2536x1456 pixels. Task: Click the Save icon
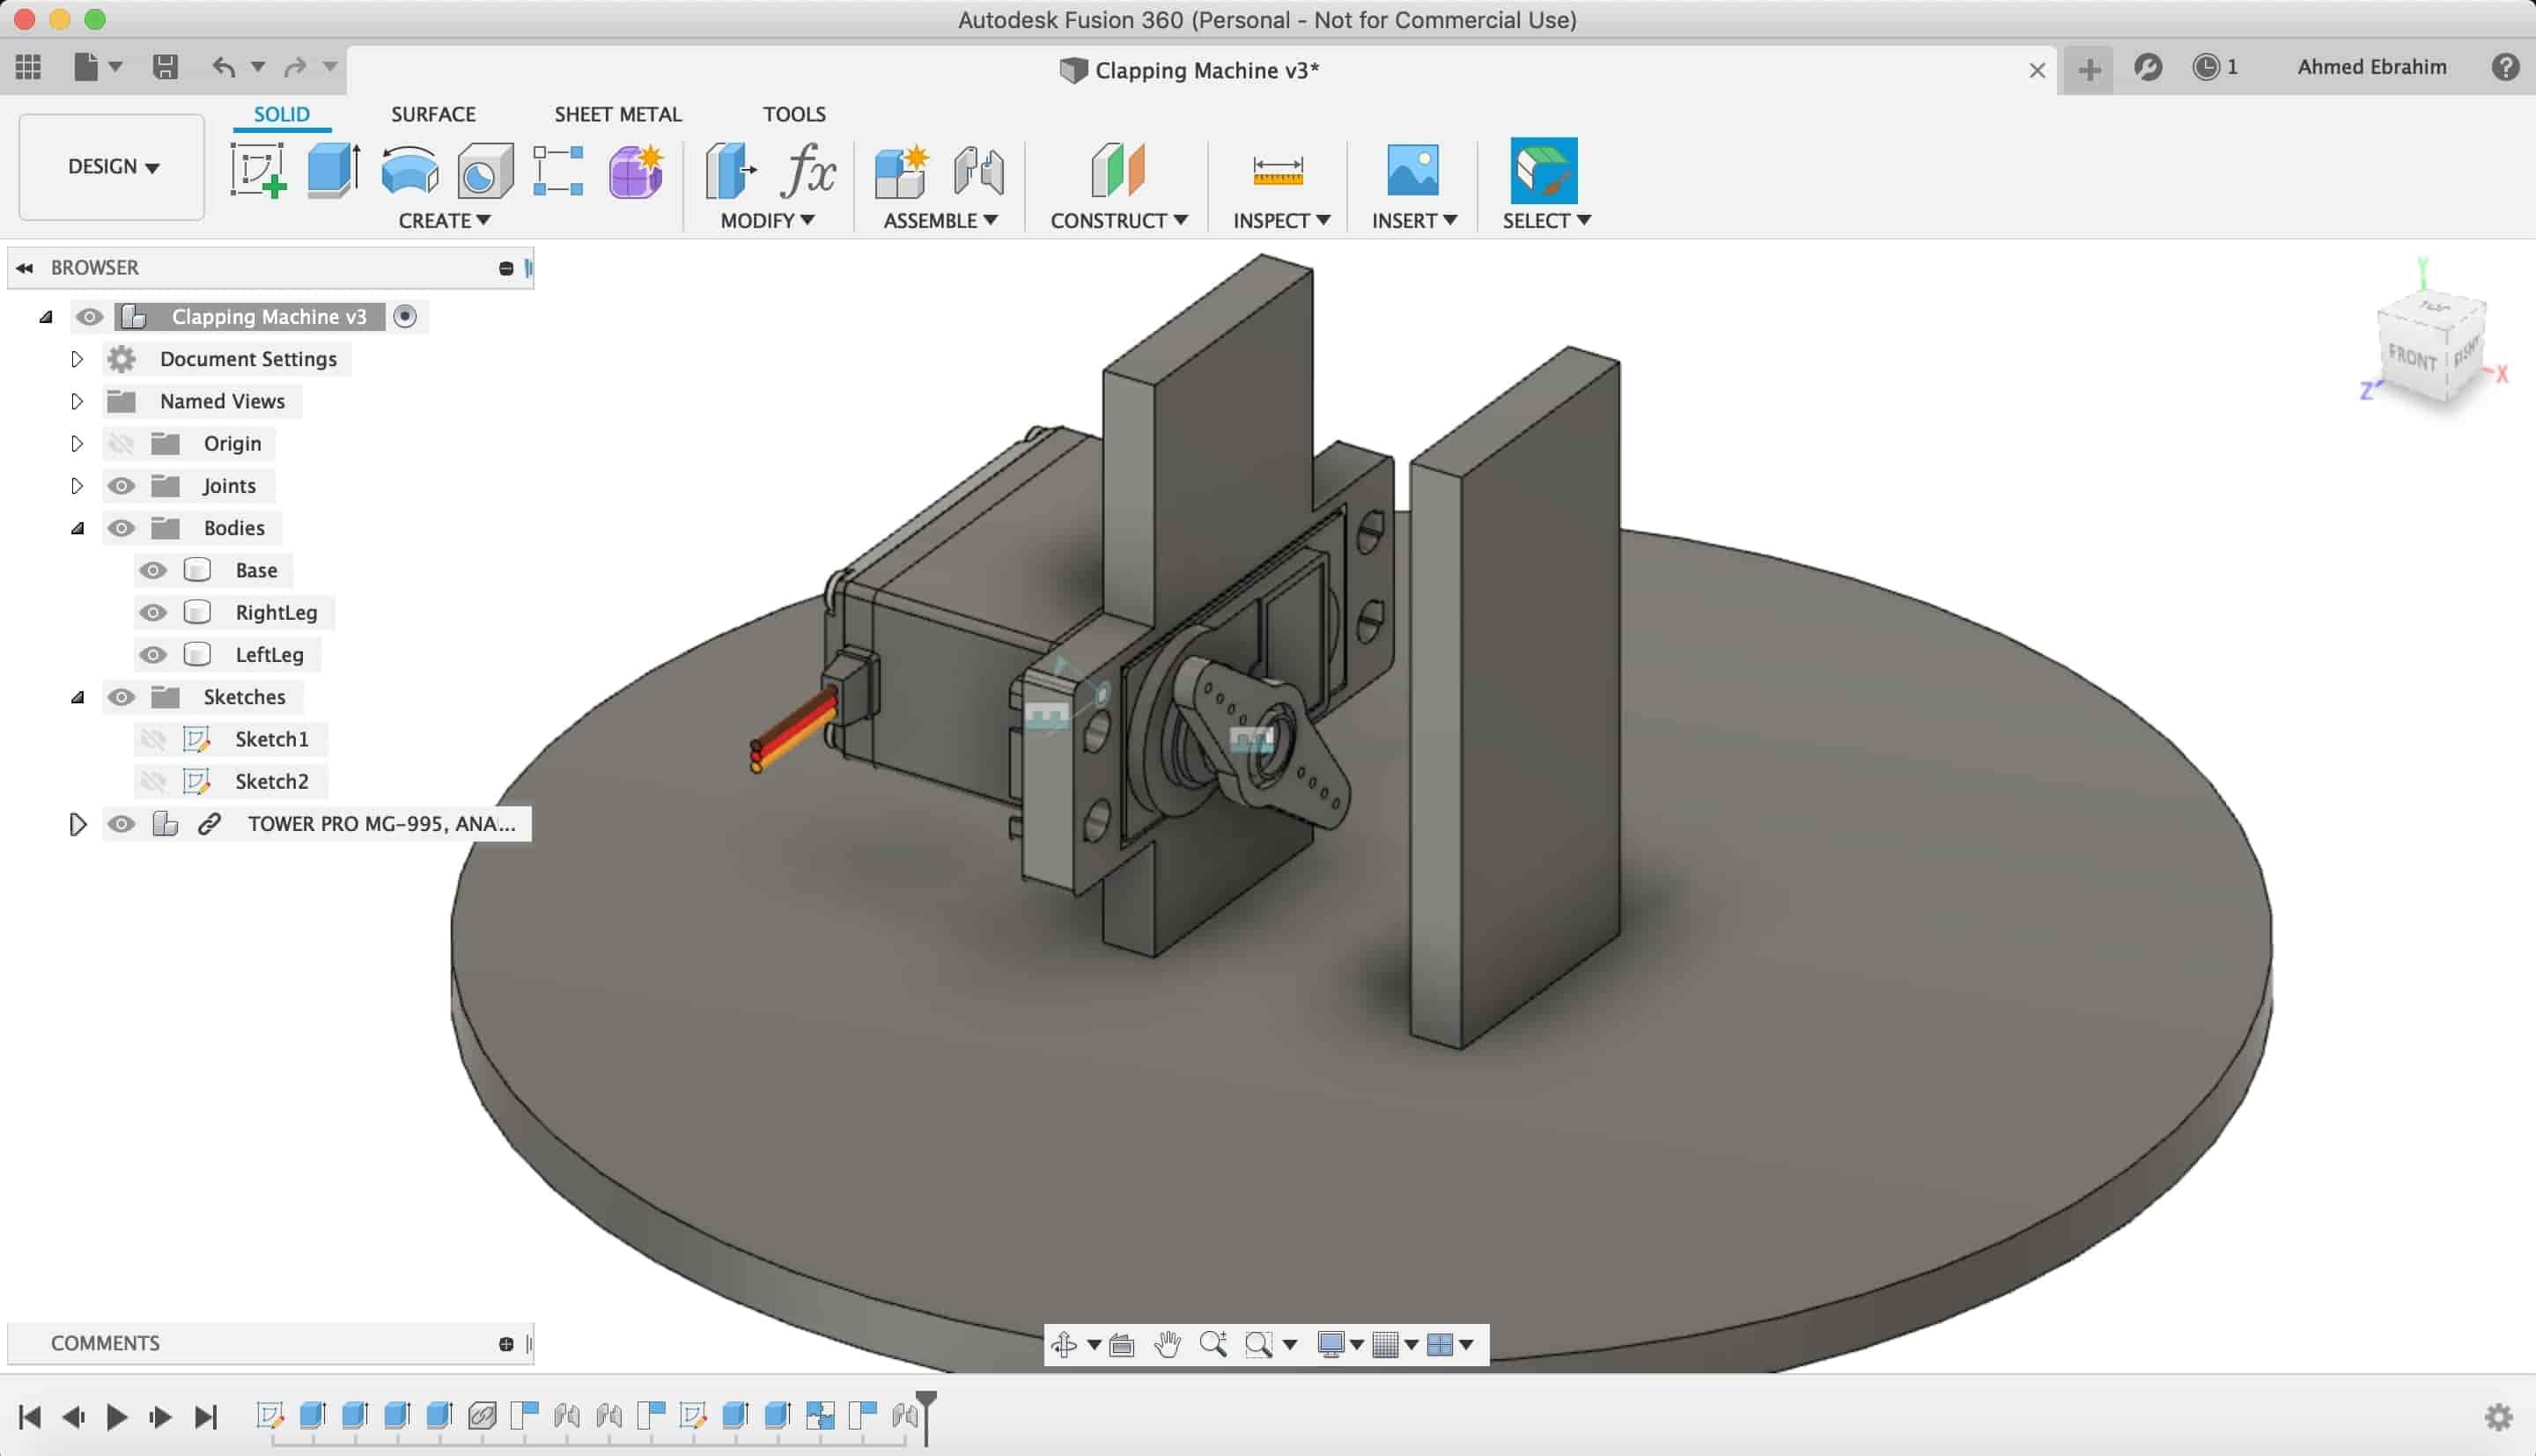[165, 67]
